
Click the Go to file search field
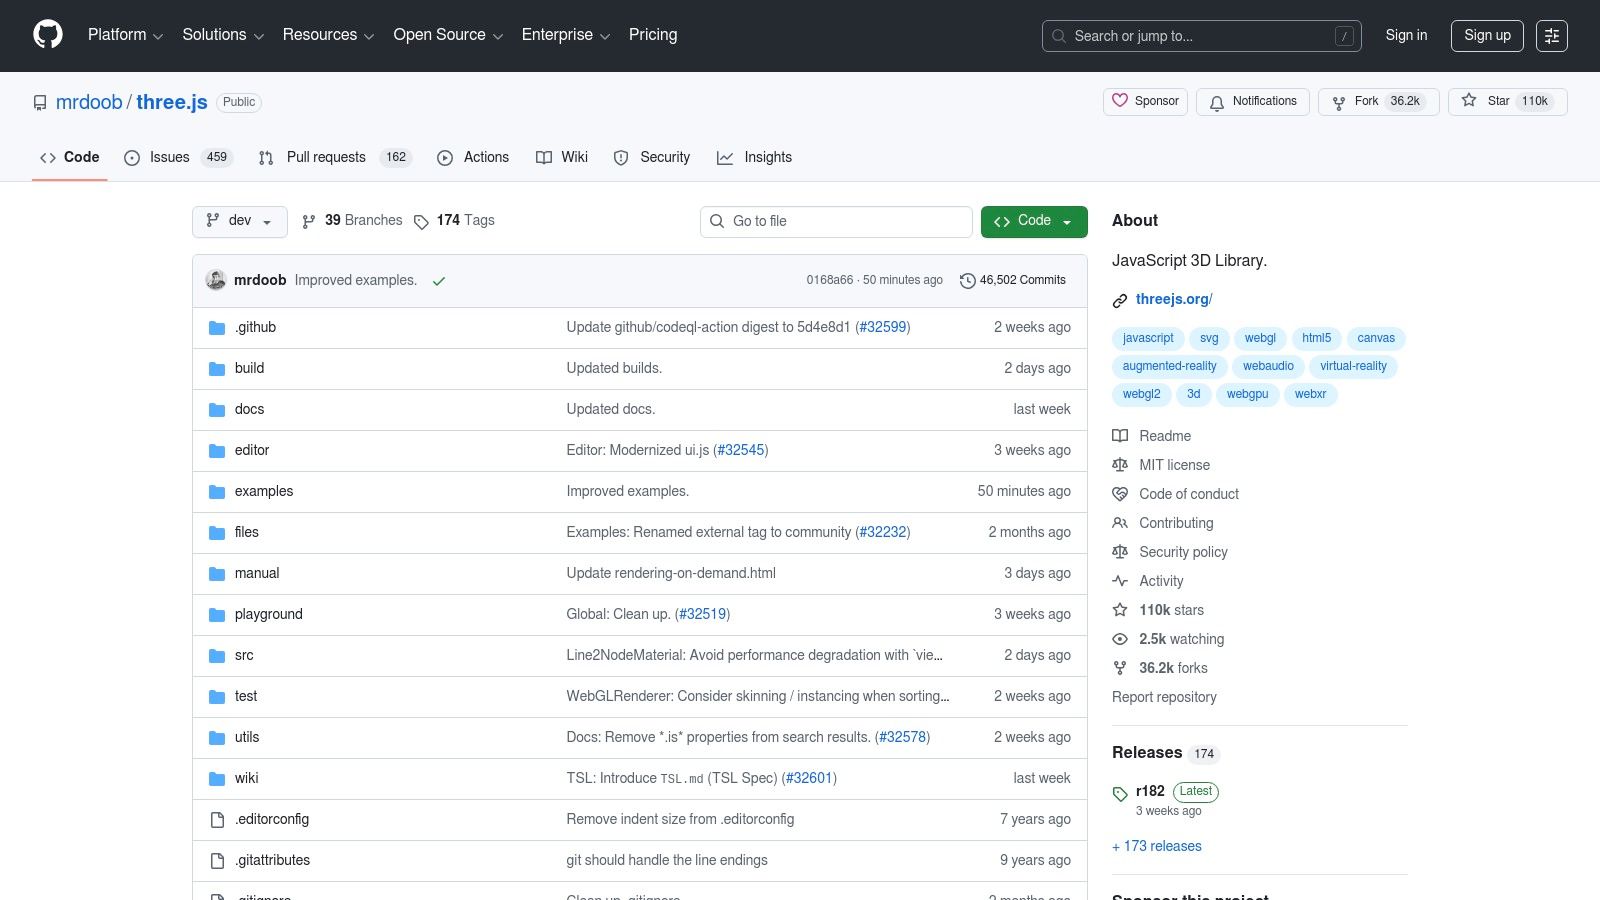[836, 221]
